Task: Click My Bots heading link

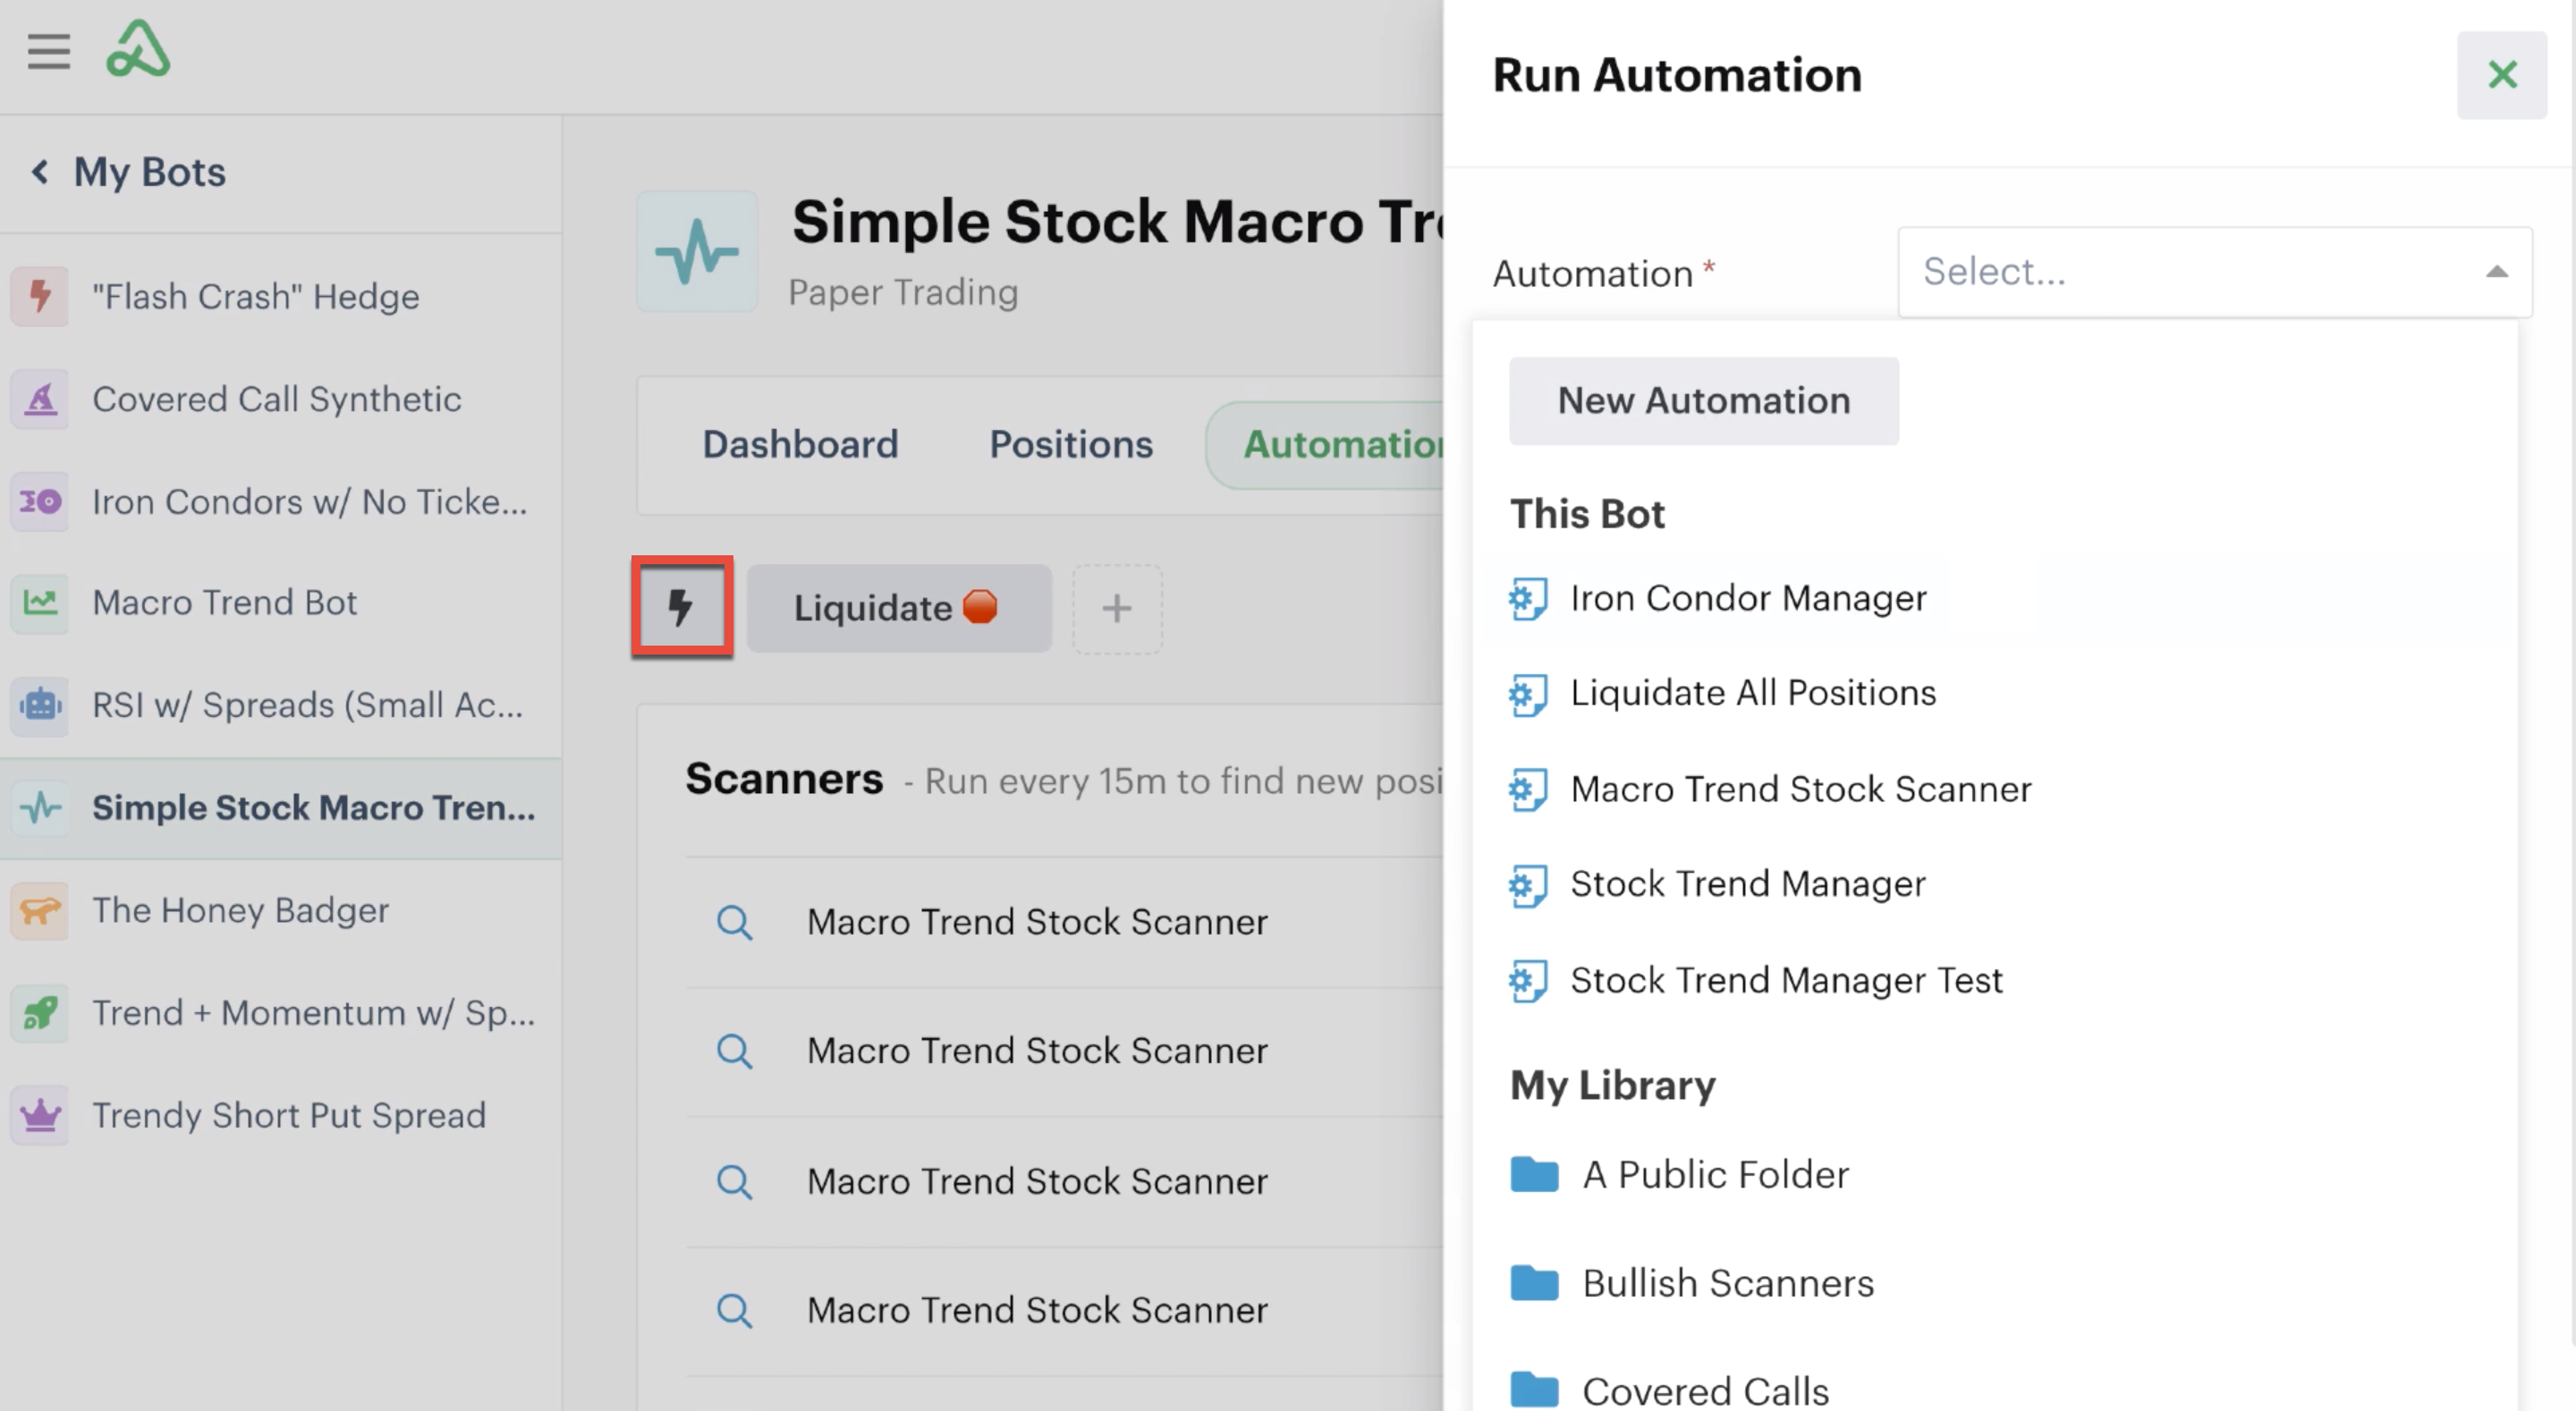Action: [x=150, y=172]
